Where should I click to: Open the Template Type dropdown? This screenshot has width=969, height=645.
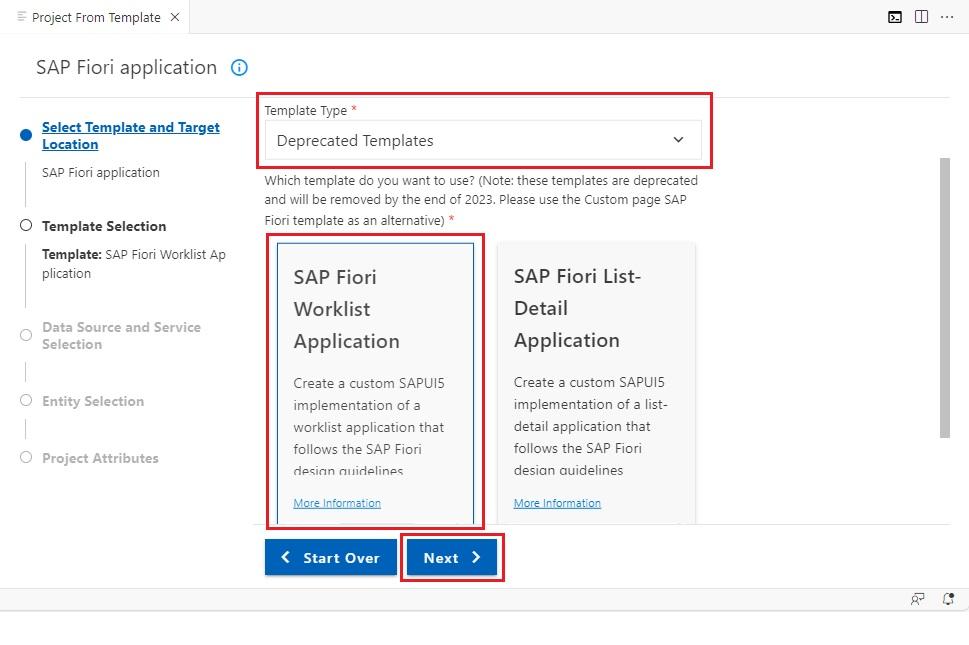[x=483, y=140]
